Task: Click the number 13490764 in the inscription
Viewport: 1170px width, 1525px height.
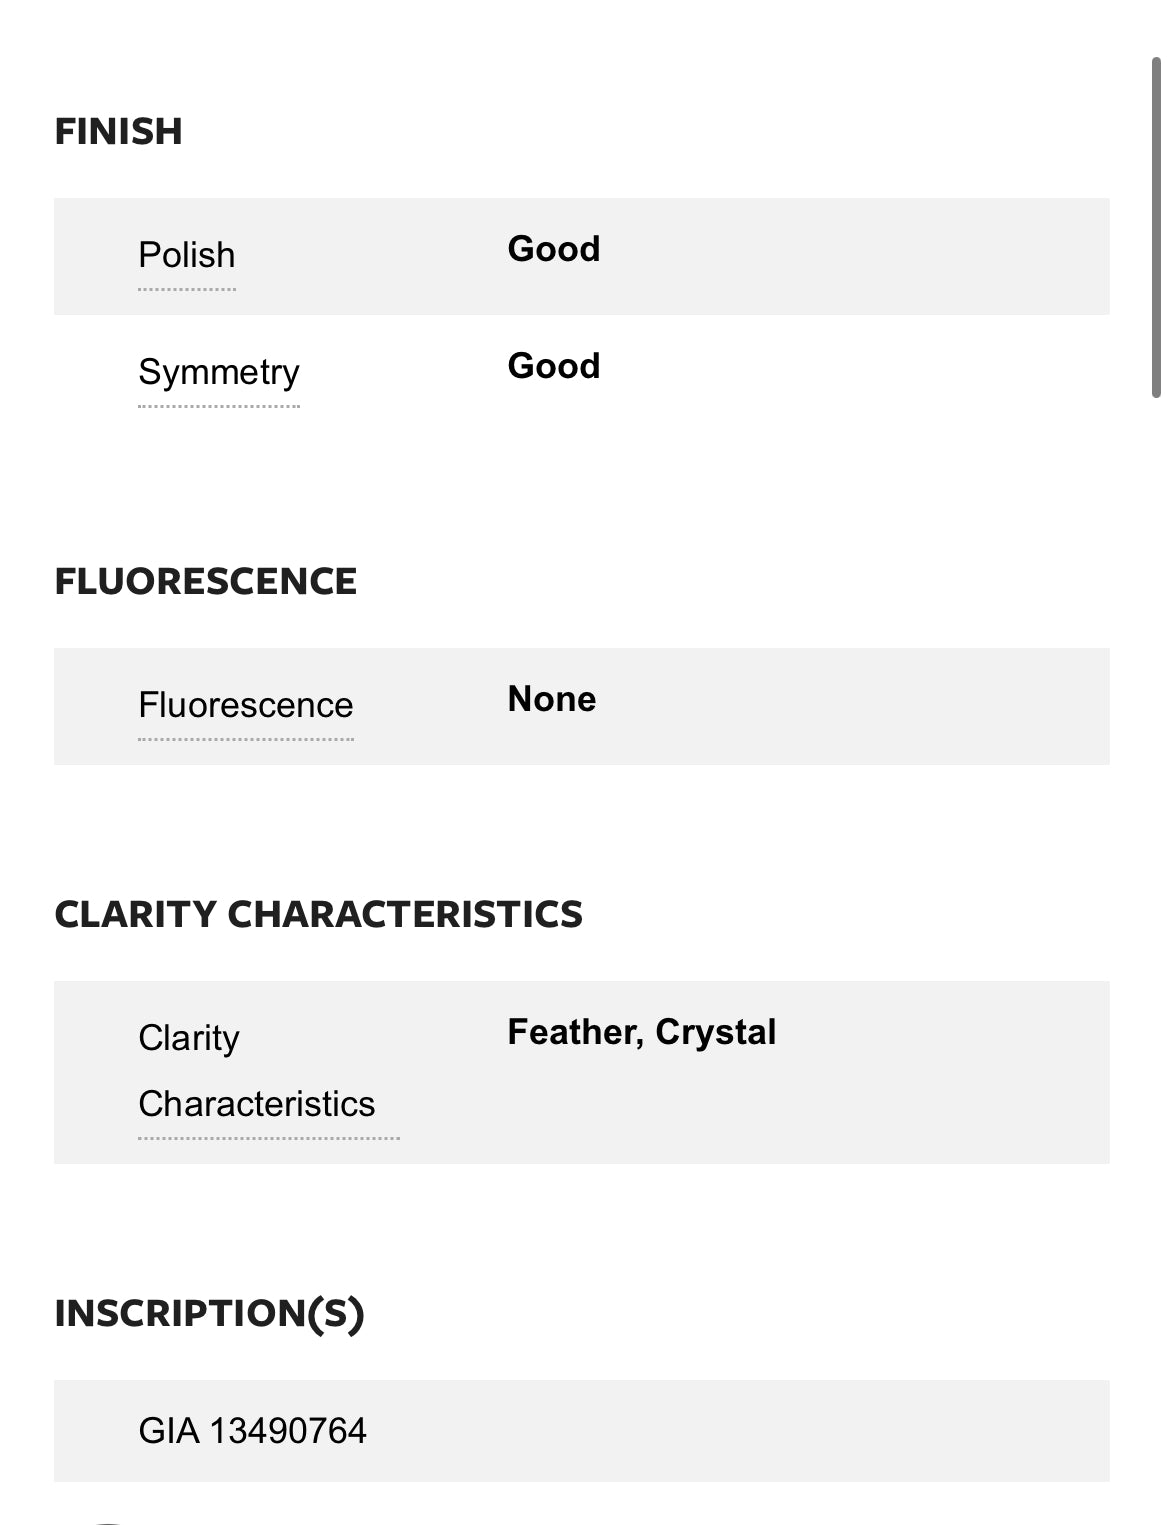Action: click(x=288, y=1431)
